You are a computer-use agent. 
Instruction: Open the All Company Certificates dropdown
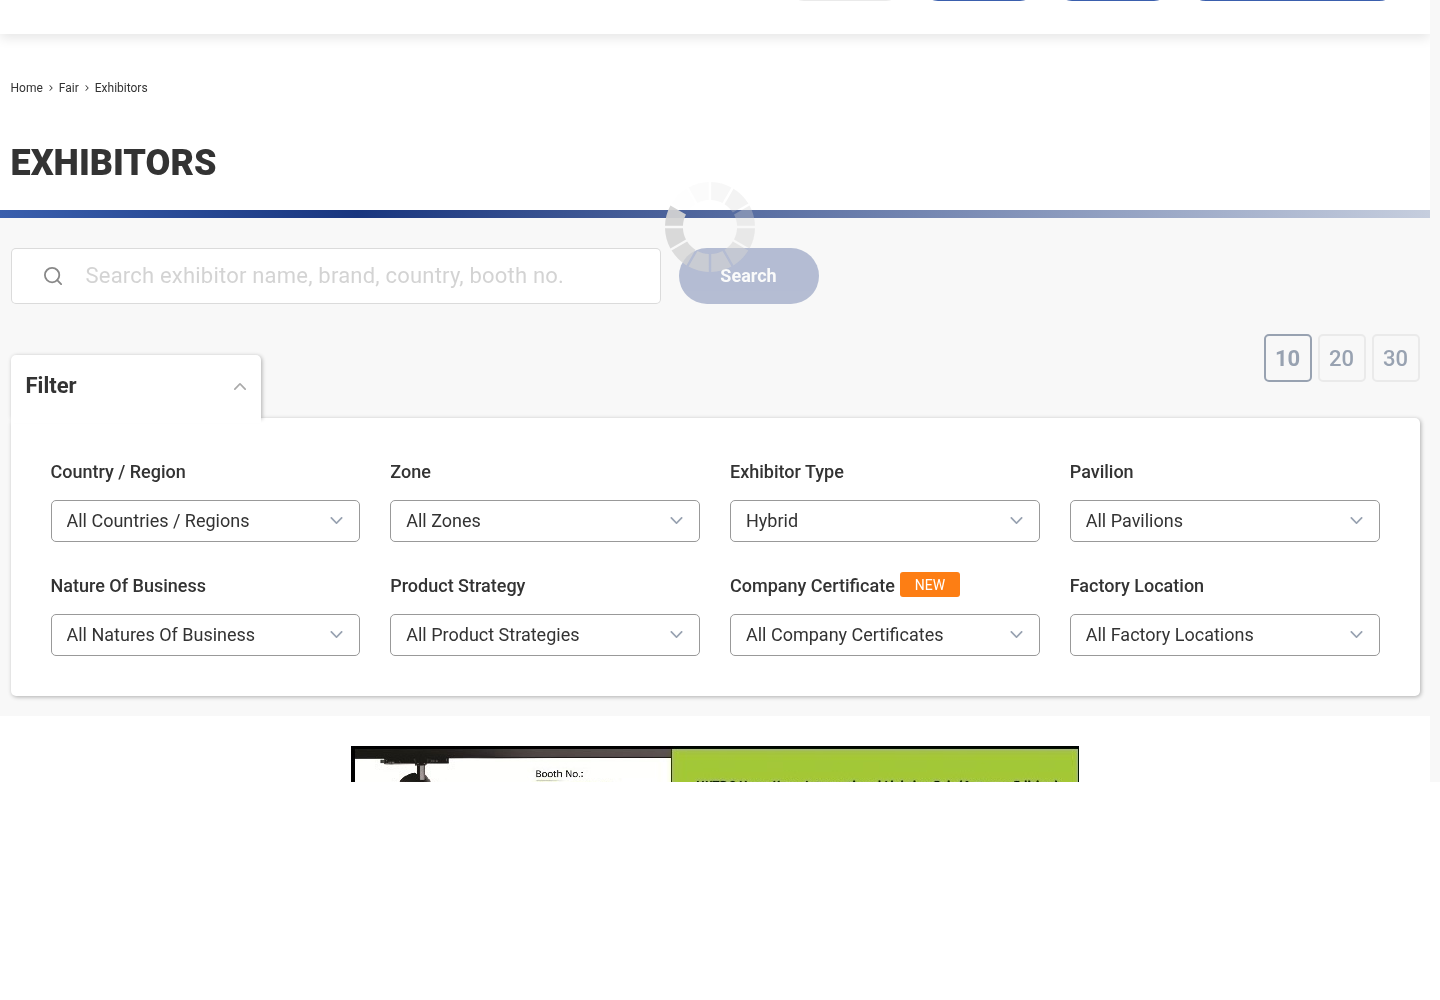point(885,635)
